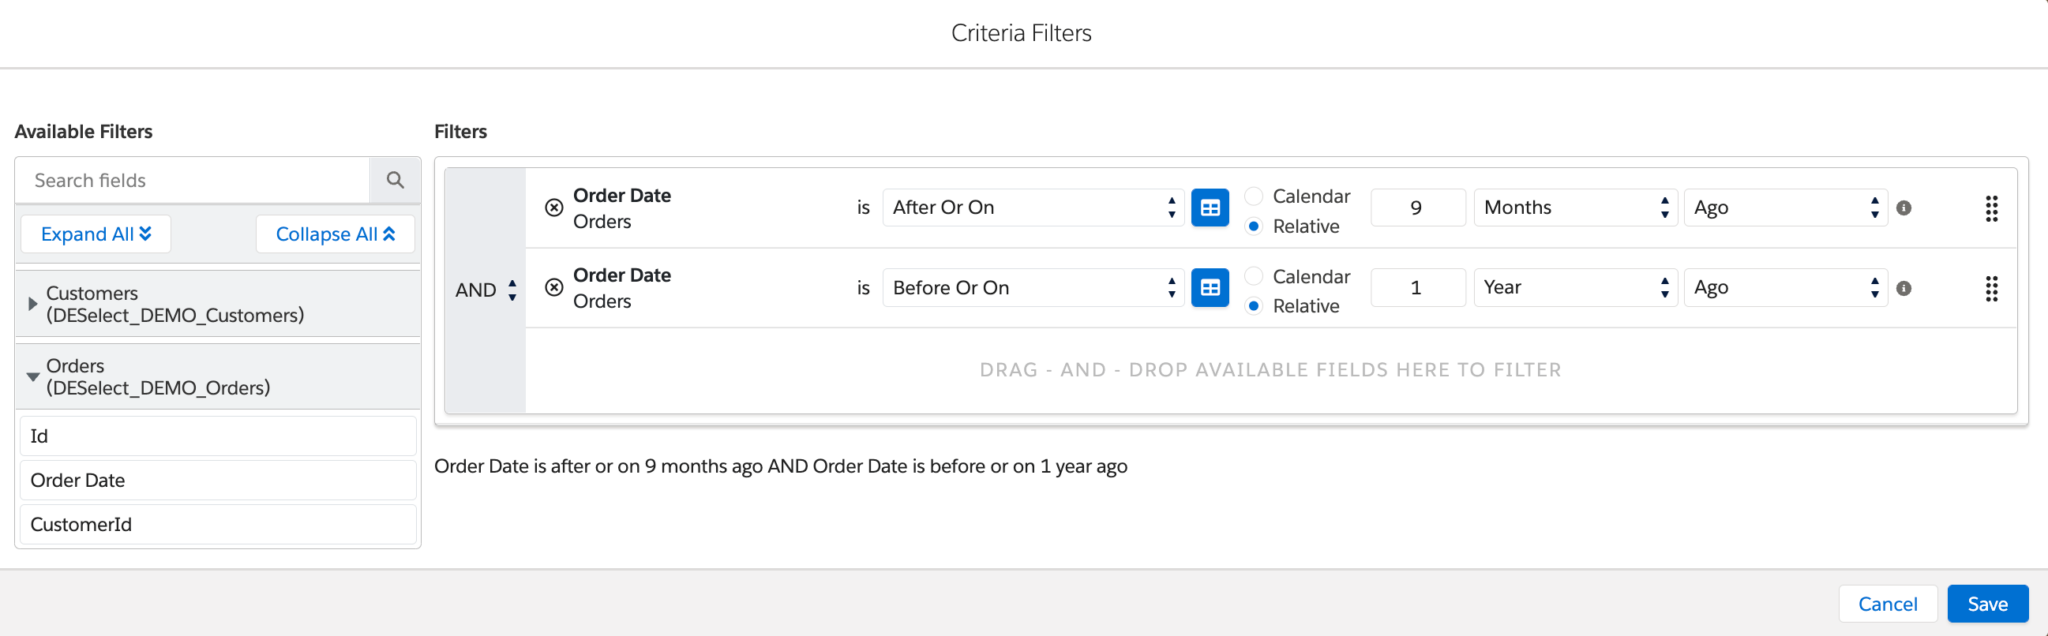Click info icon on first filter row
The height and width of the screenshot is (636, 2048).
1904,208
